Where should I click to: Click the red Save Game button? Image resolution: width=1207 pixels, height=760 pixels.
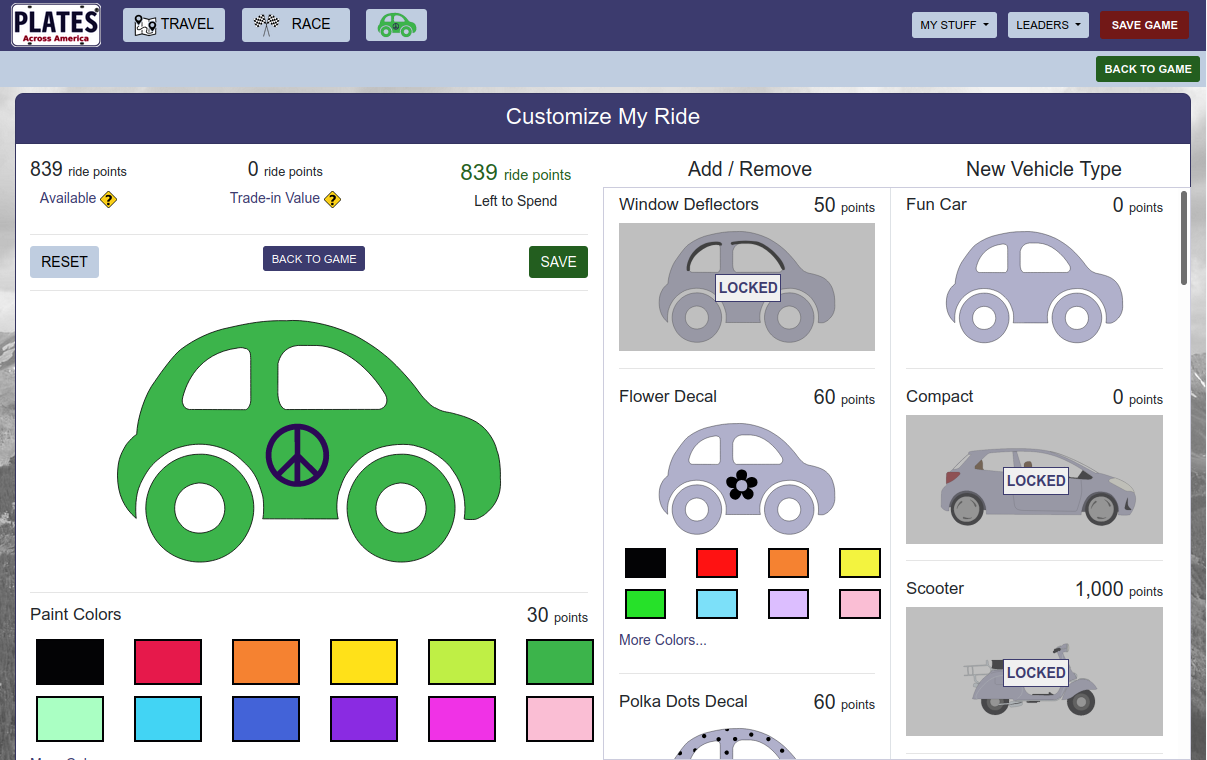tap(1144, 25)
